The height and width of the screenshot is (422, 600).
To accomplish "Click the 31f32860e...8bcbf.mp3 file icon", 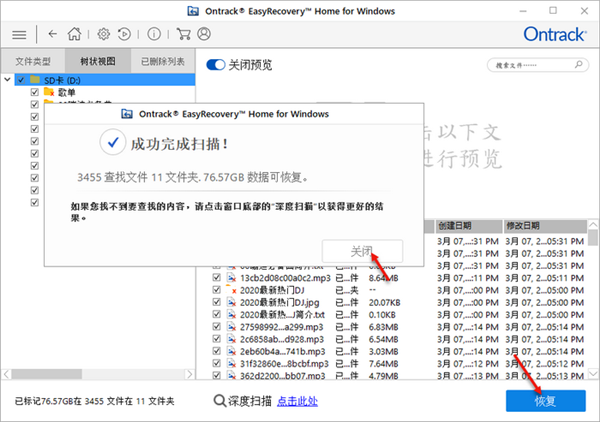I will (x=231, y=363).
